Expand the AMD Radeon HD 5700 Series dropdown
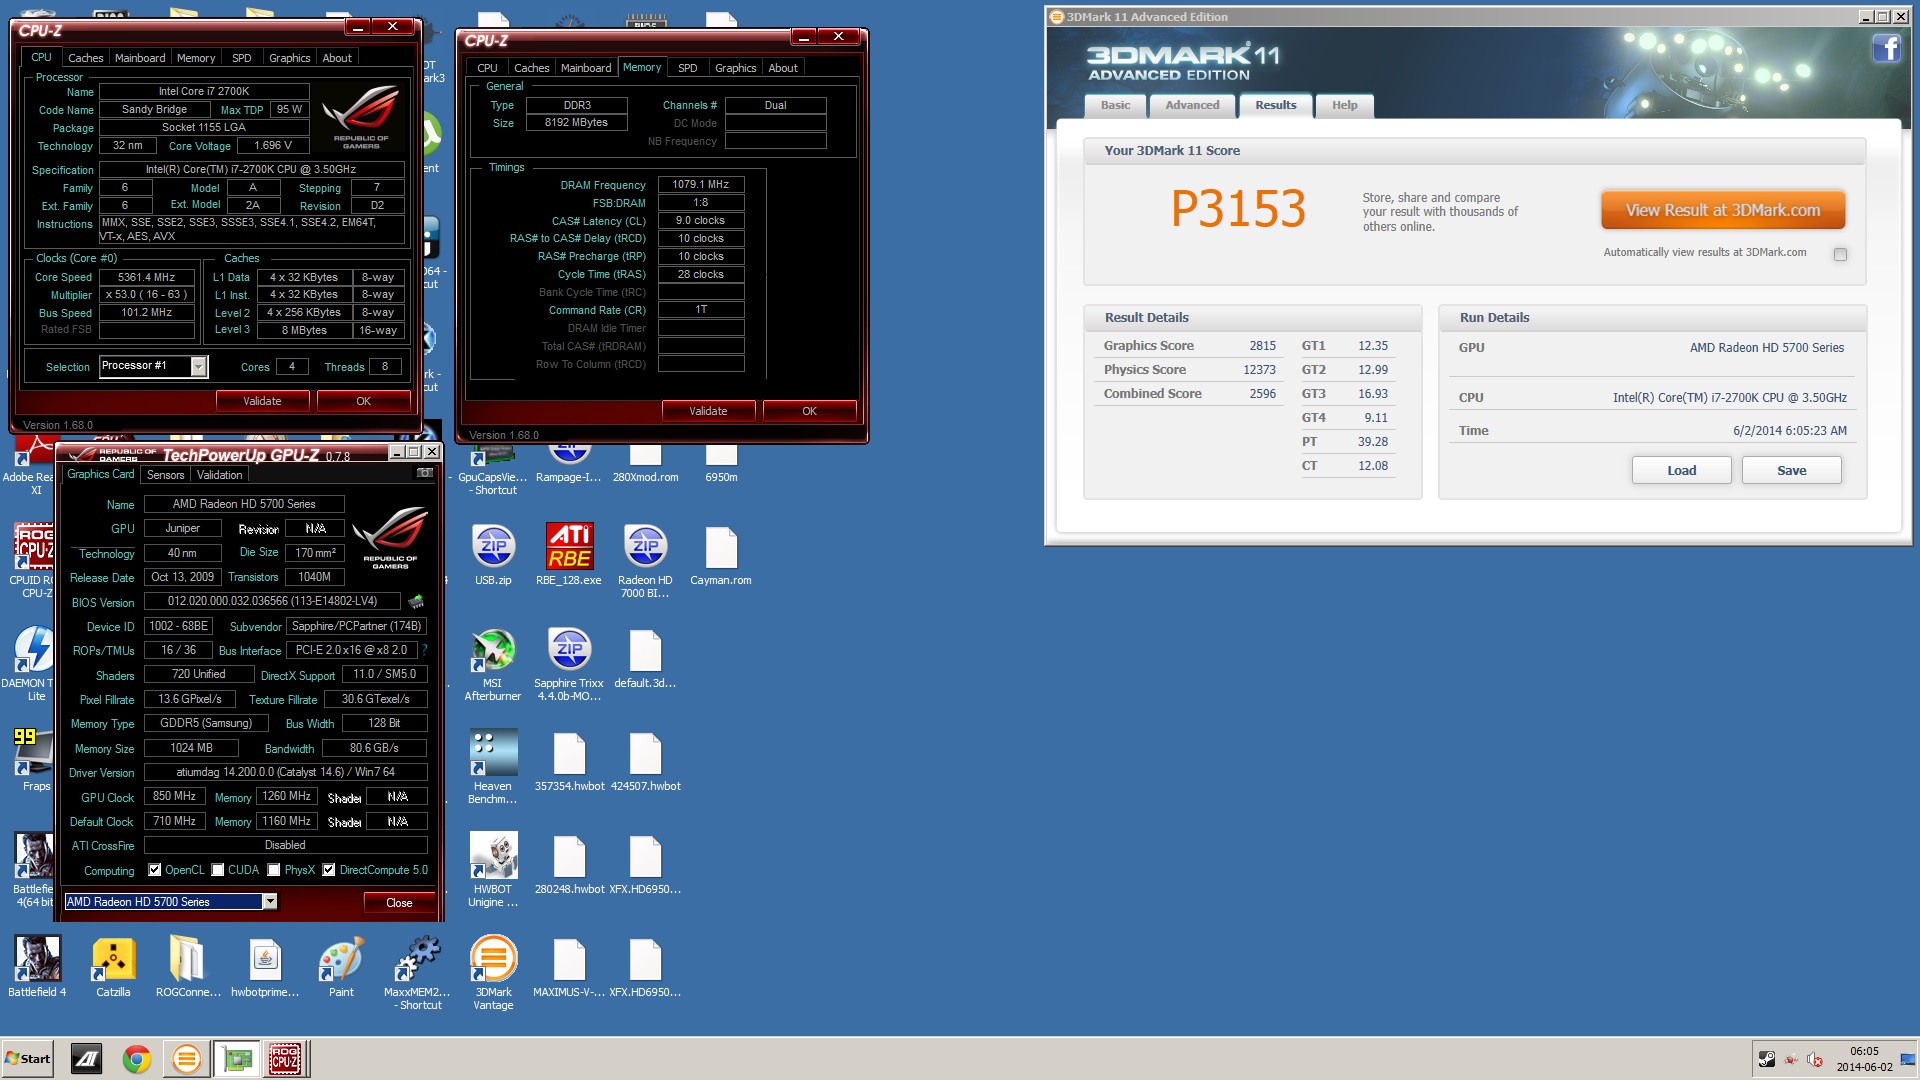 [270, 902]
